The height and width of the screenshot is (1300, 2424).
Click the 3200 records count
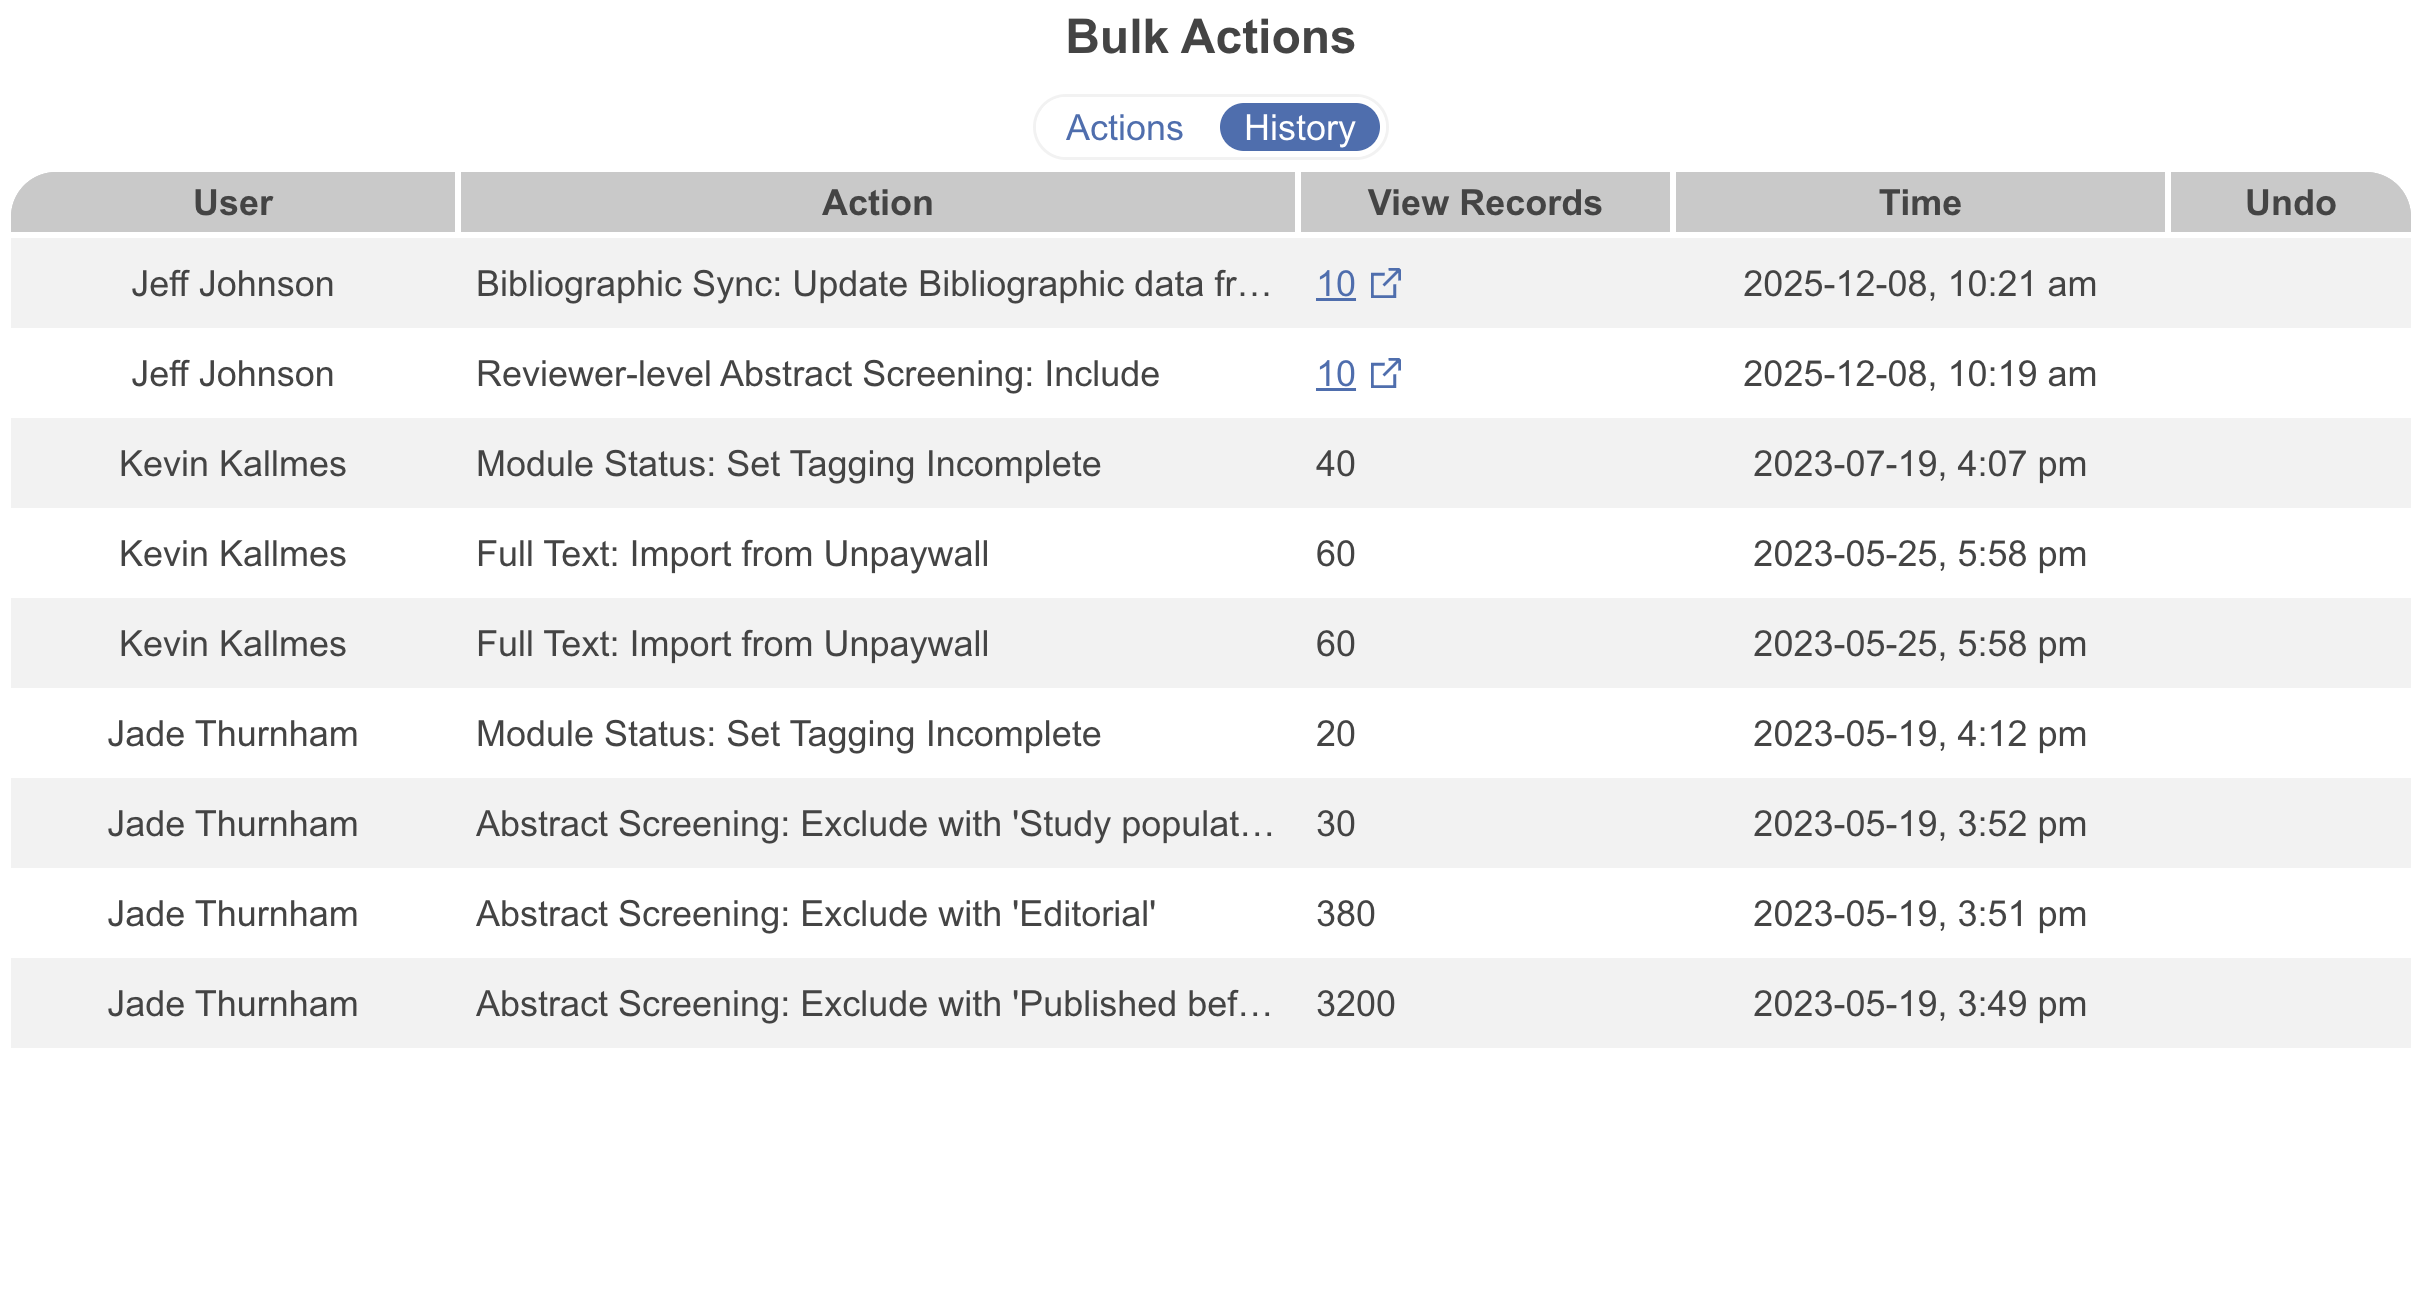coord(1355,1004)
